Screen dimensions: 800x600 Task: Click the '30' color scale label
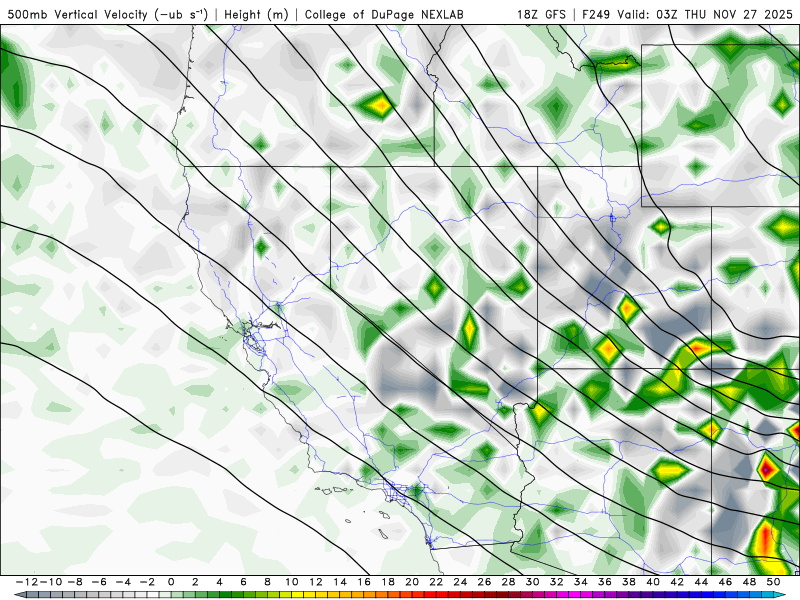[x=532, y=582]
